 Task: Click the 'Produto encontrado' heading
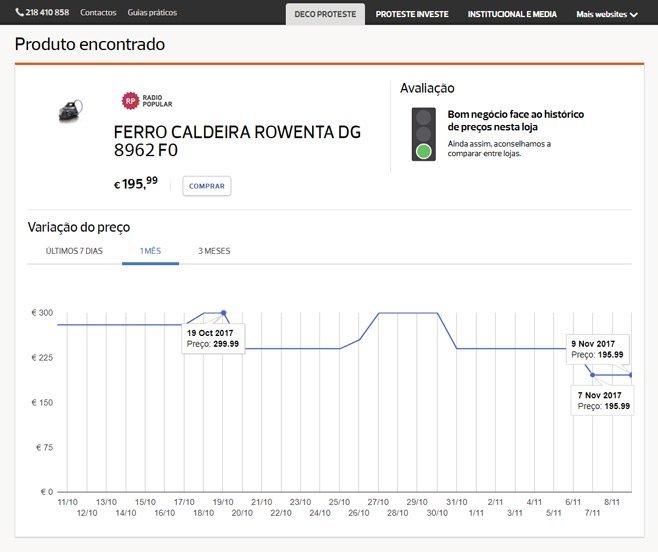[x=90, y=44]
